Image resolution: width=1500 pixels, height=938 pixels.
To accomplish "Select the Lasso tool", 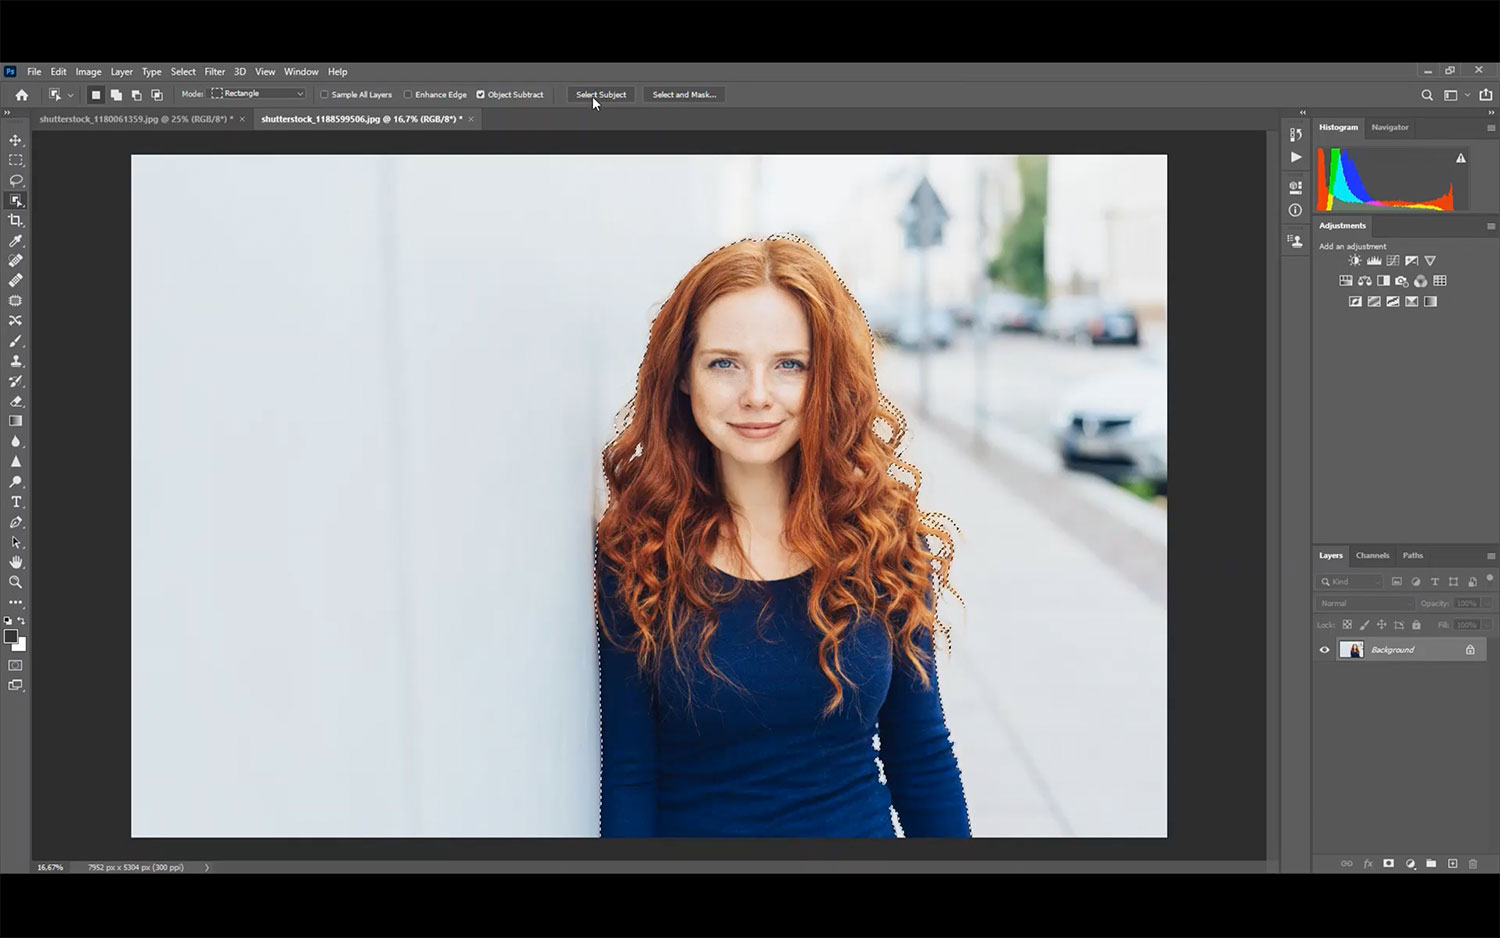I will pyautogui.click(x=16, y=181).
